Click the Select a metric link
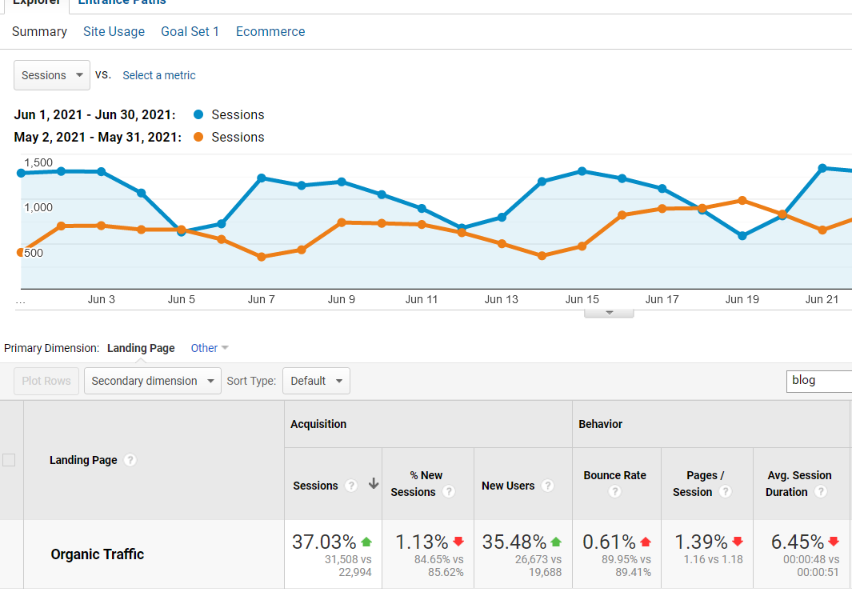The image size is (852, 589). 159,75
